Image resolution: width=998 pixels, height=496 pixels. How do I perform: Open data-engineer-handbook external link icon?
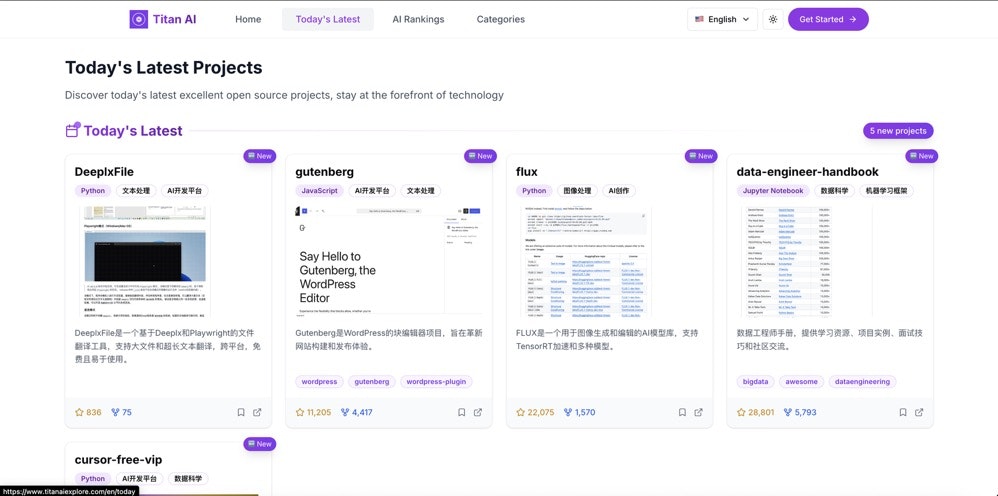919,412
